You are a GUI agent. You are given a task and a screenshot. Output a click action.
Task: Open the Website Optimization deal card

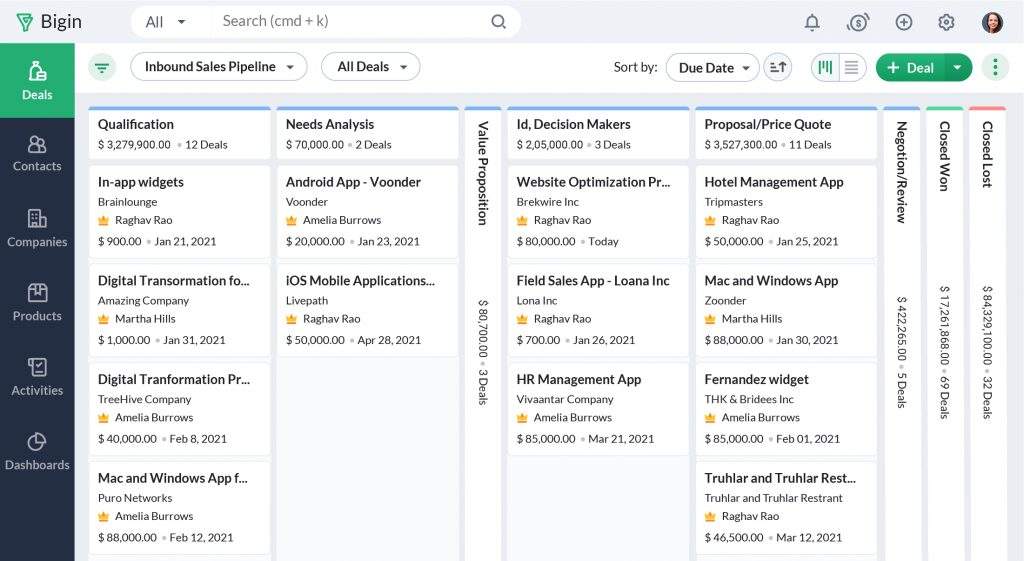[598, 212]
